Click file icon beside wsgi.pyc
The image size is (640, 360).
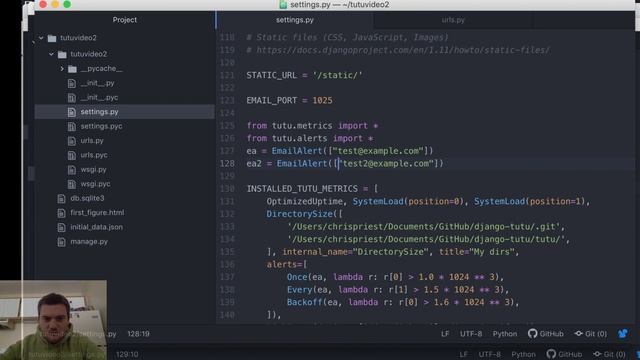coord(72,184)
